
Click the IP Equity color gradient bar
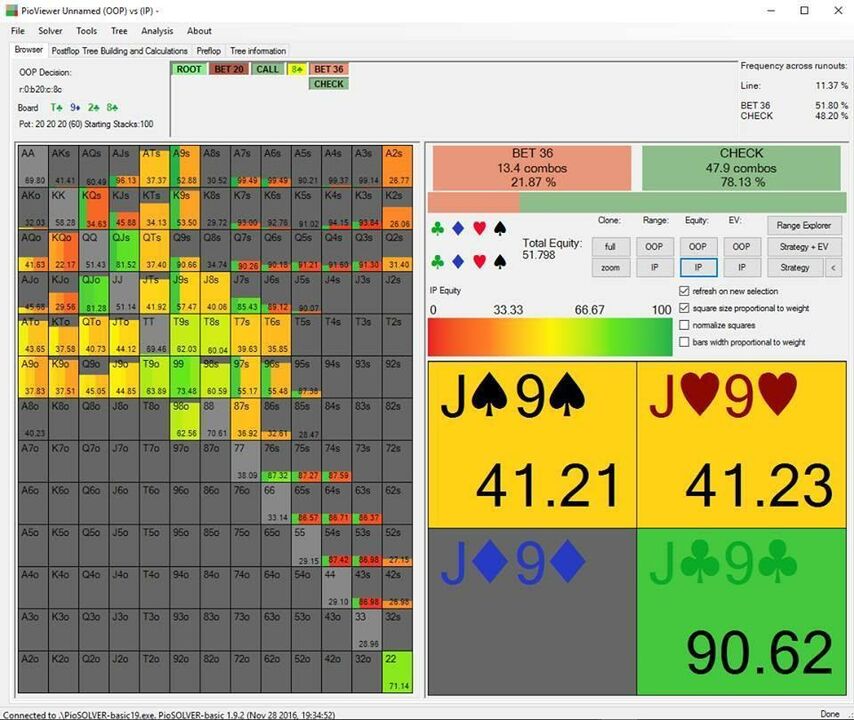click(x=550, y=337)
